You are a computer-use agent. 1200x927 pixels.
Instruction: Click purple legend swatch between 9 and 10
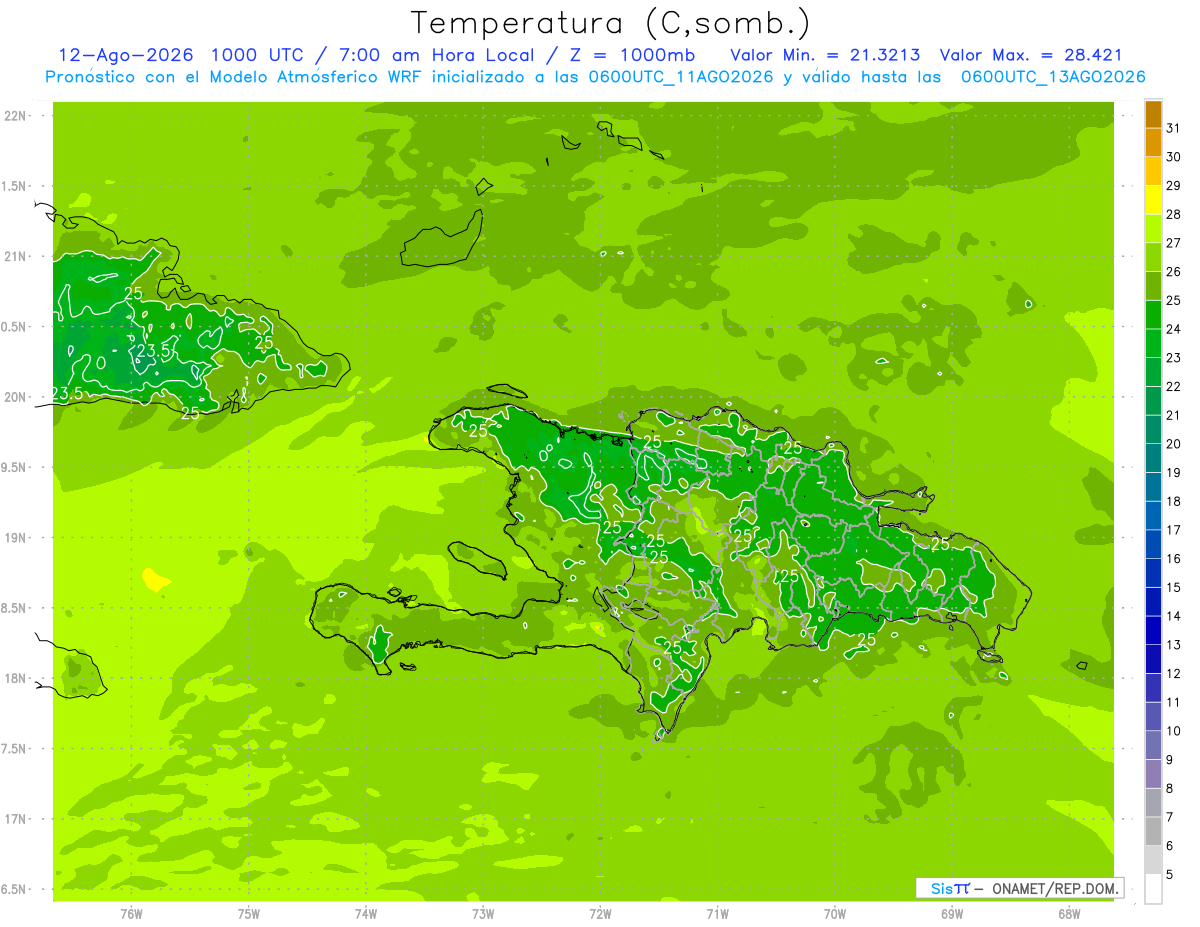tap(1153, 745)
